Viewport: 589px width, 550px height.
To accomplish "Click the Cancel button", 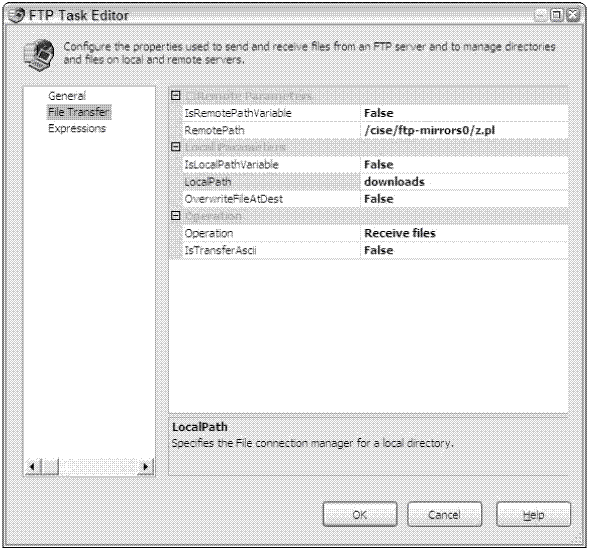I will click(444, 515).
